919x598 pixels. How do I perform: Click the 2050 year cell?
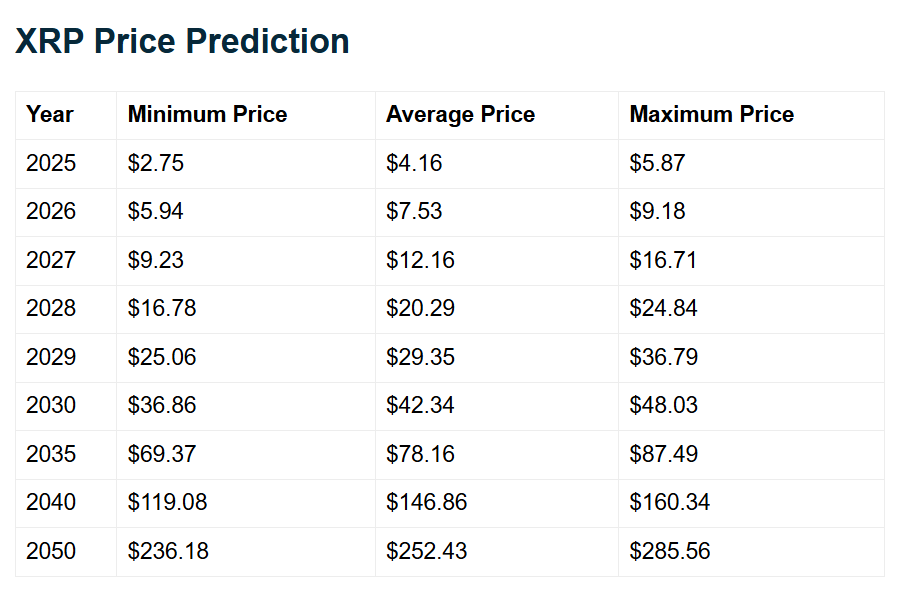(51, 551)
